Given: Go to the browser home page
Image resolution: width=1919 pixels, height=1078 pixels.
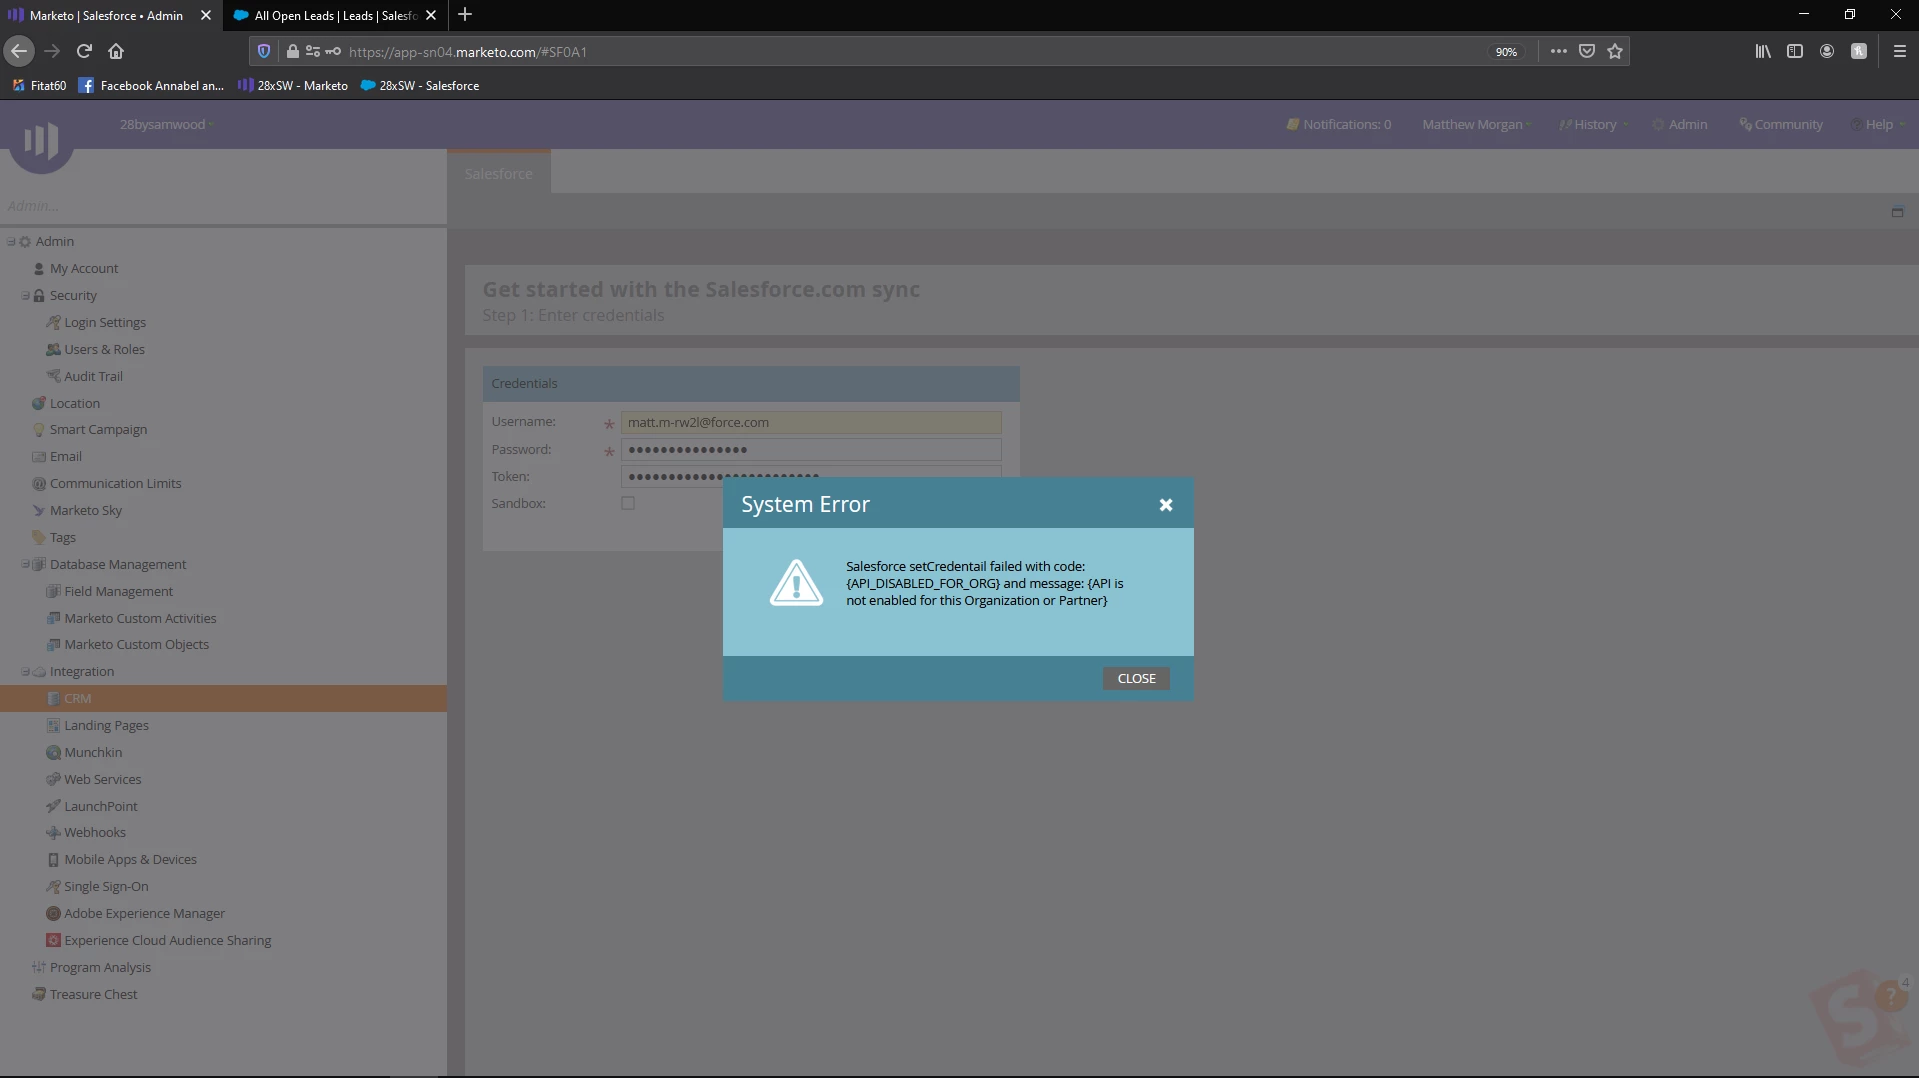Looking at the screenshot, I should point(116,51).
